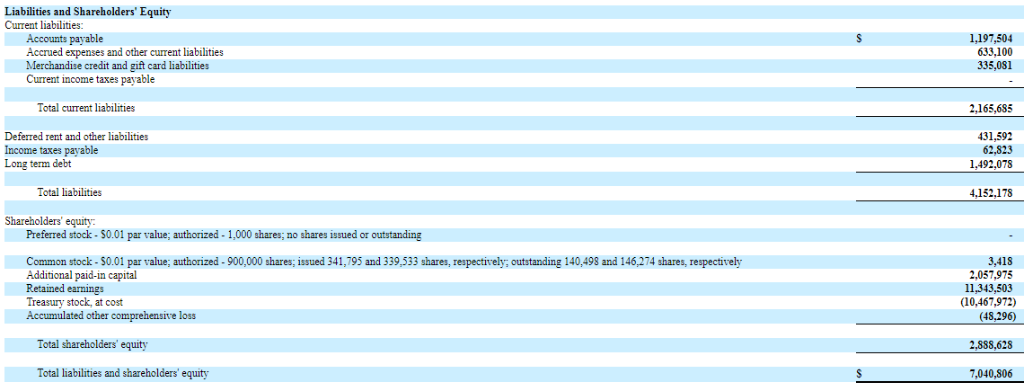The image size is (1024, 391).
Task: Click 'Treasury stock, at cost' label
Action: (x=74, y=302)
